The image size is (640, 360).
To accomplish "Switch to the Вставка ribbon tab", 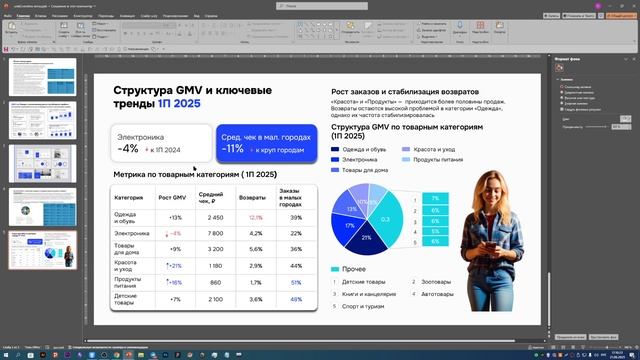I will (x=40, y=16).
